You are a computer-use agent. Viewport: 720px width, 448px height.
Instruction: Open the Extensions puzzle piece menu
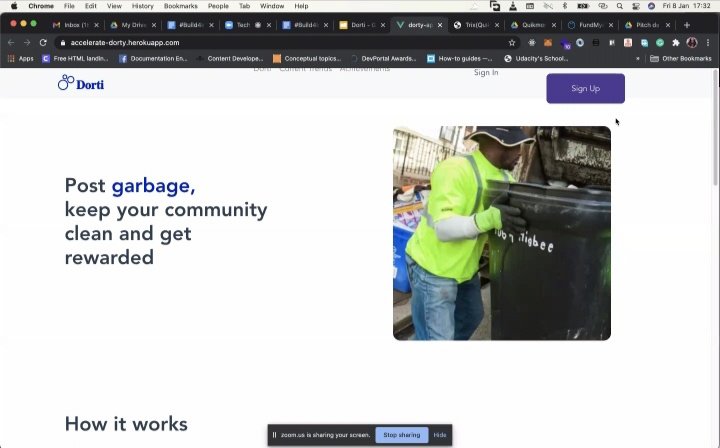point(675,43)
